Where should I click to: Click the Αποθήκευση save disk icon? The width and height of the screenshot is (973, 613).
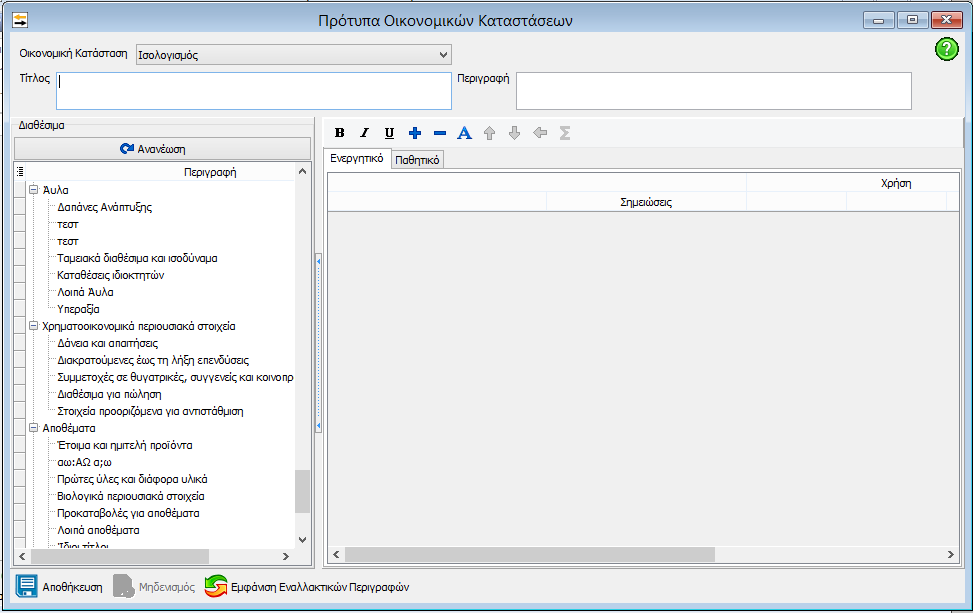point(27,586)
